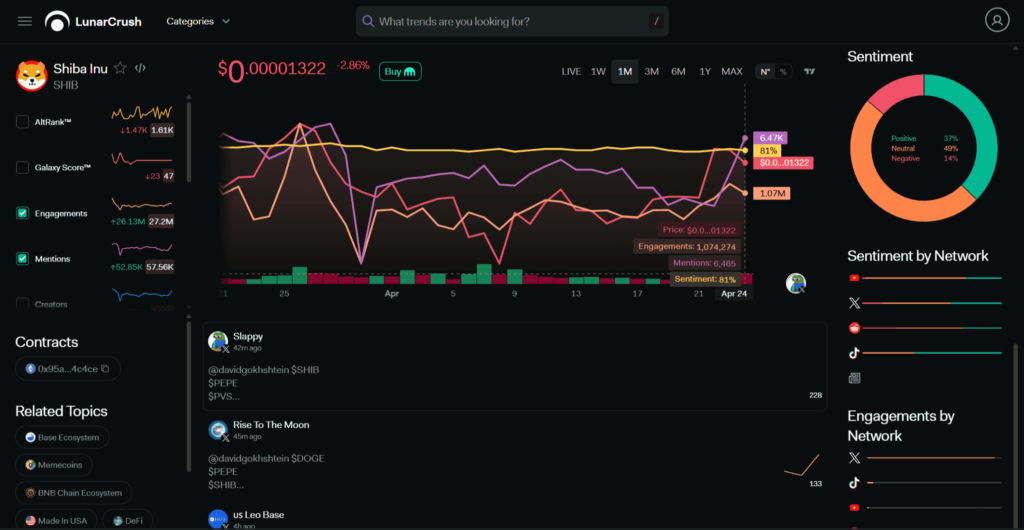Open the Made In USA topic
This screenshot has height=530, width=1024.
tap(56, 520)
